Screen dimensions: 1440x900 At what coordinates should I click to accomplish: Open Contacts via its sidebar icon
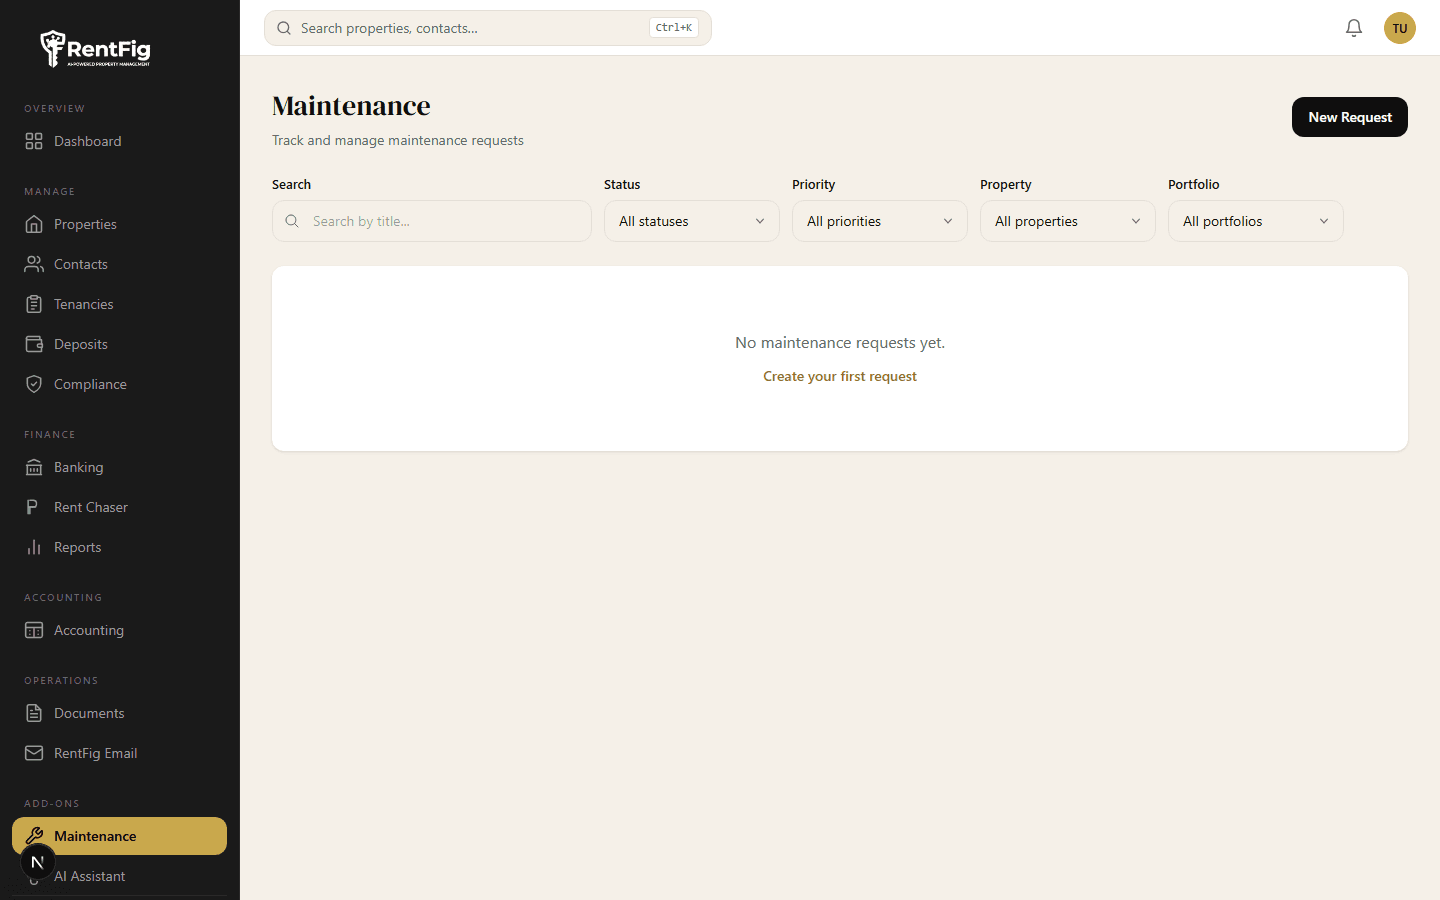coord(33,263)
